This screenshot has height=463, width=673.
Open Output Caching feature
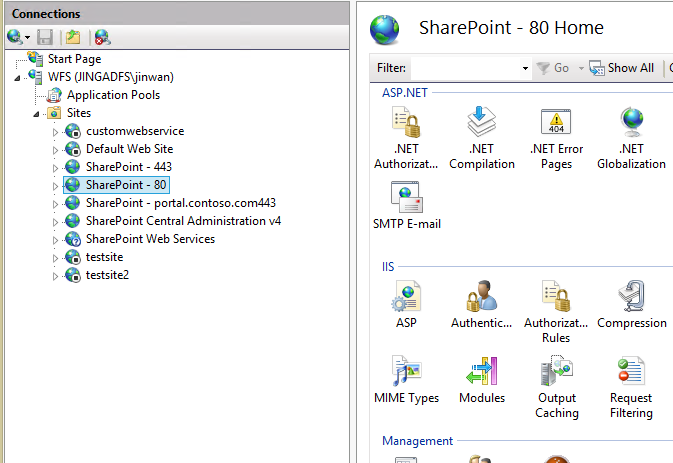(557, 387)
